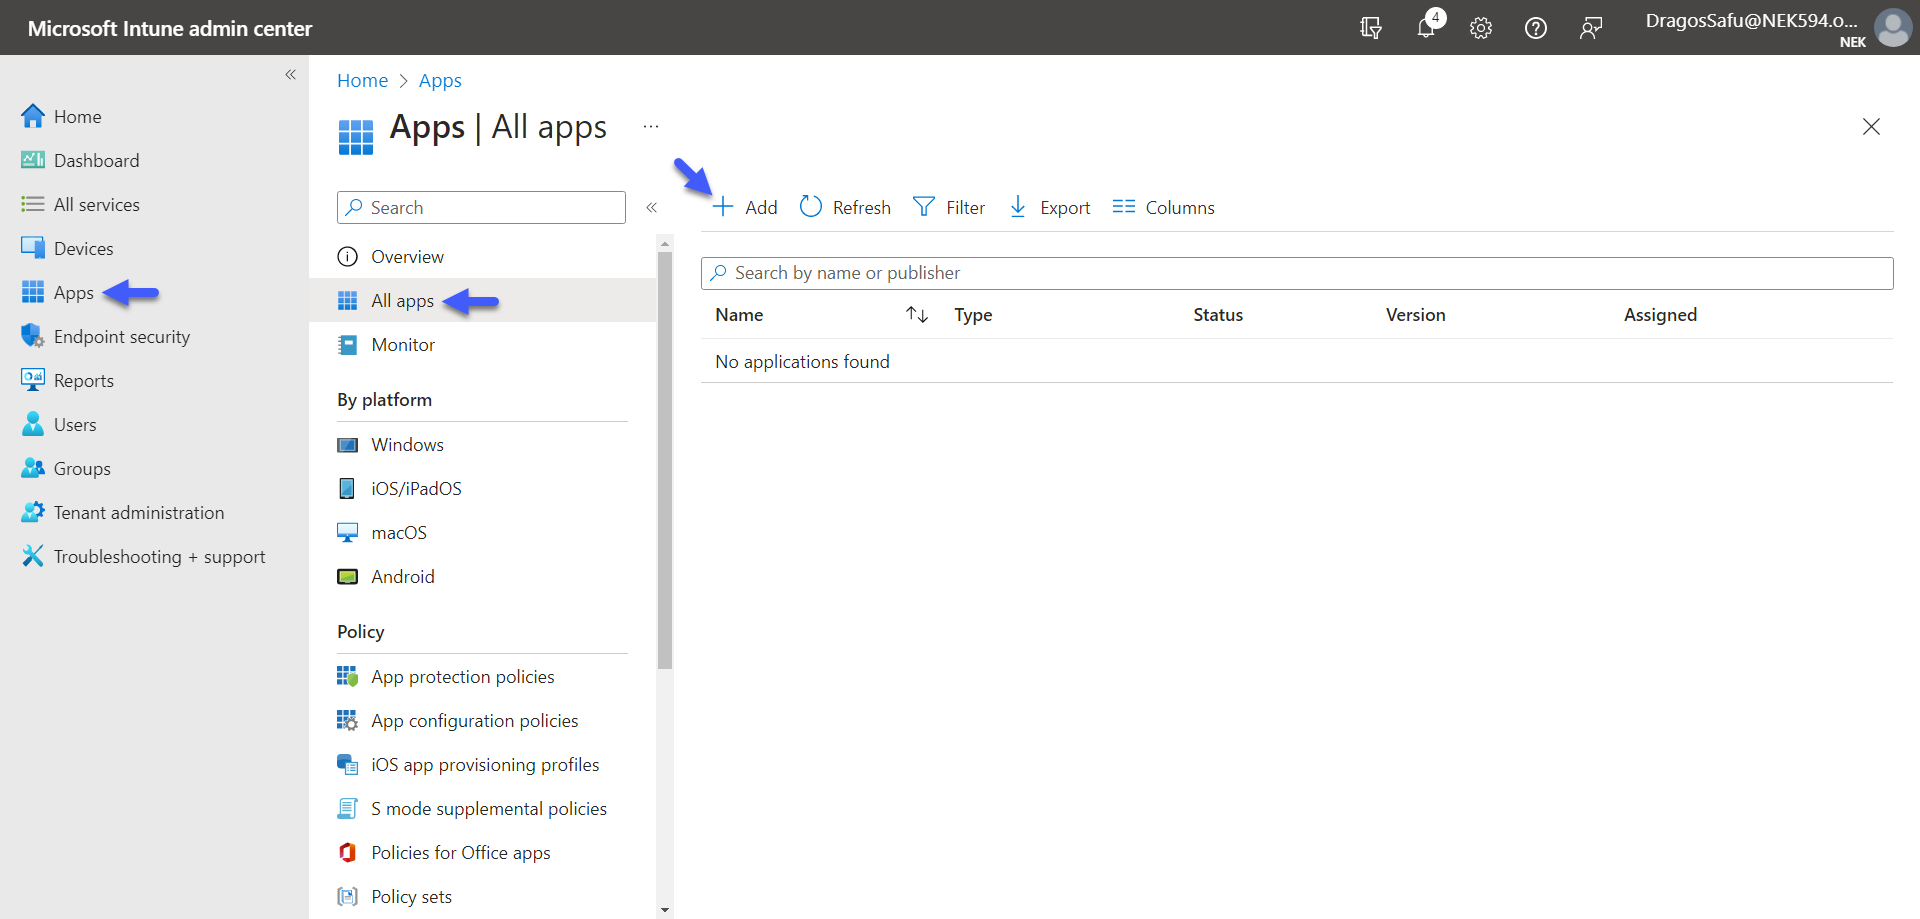Click the Policies for Office apps icon
The width and height of the screenshot is (1920, 919).
tap(347, 853)
